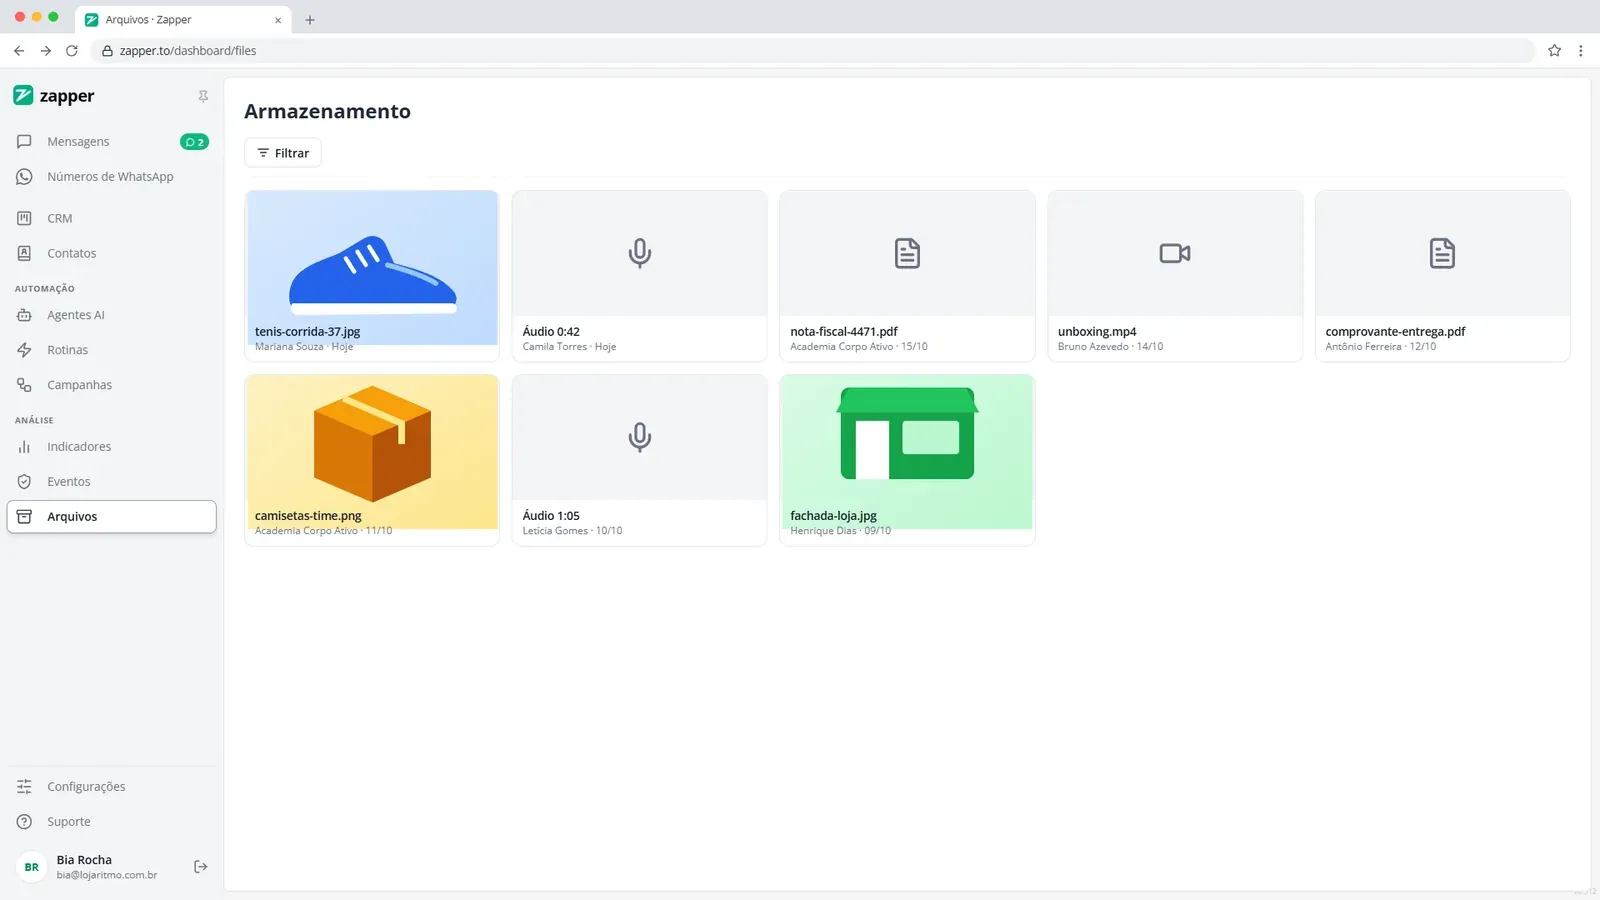Open the Mensagens chat icon
The height and width of the screenshot is (900, 1600).
(24, 142)
